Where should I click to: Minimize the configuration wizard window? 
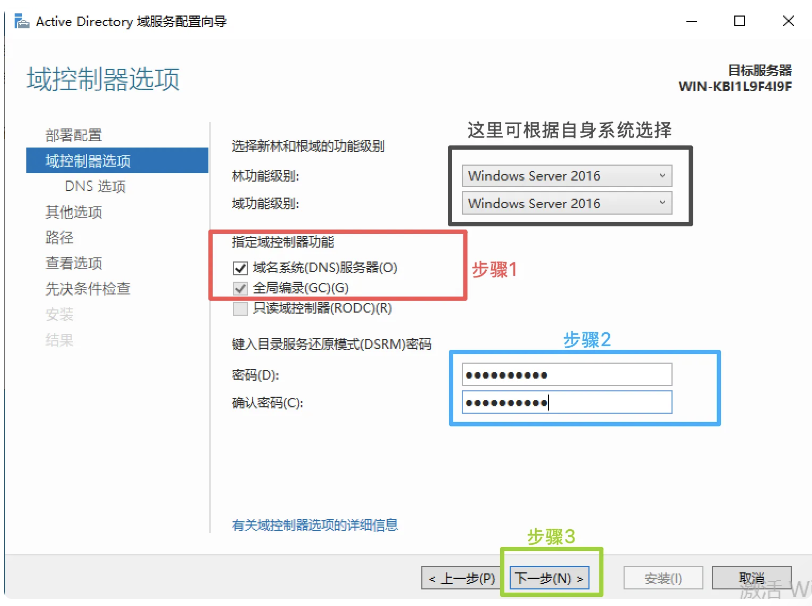(x=692, y=21)
